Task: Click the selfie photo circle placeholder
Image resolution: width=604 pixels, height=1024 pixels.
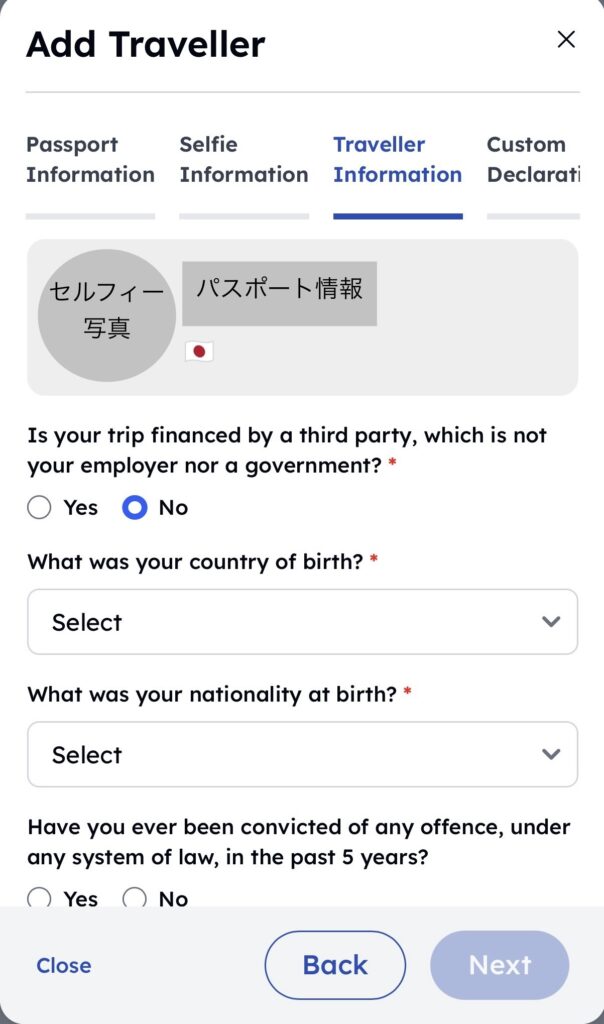Action: [x=107, y=315]
